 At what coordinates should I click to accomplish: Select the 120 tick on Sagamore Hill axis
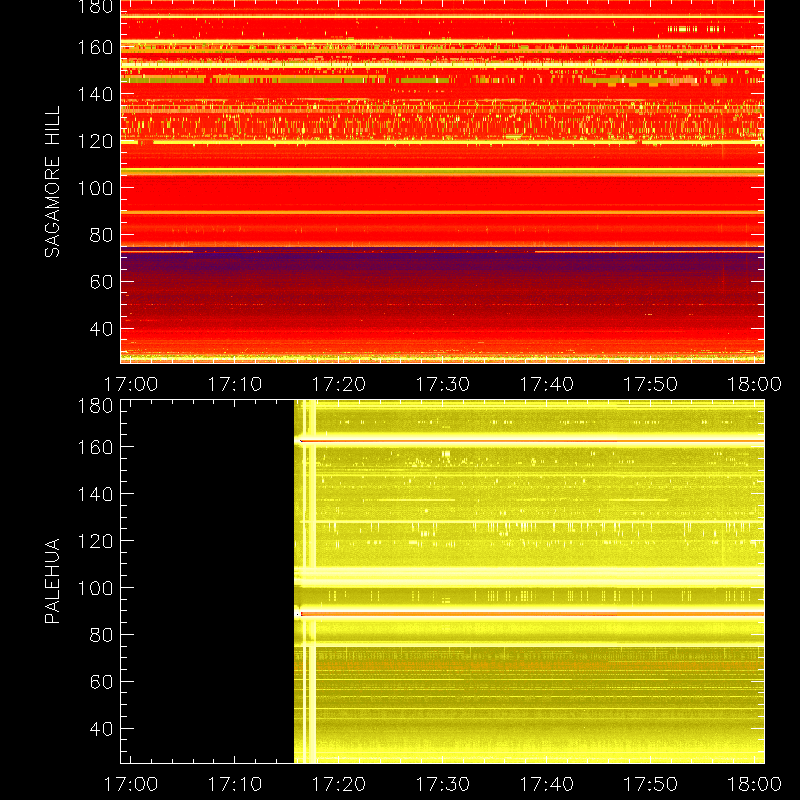95,141
